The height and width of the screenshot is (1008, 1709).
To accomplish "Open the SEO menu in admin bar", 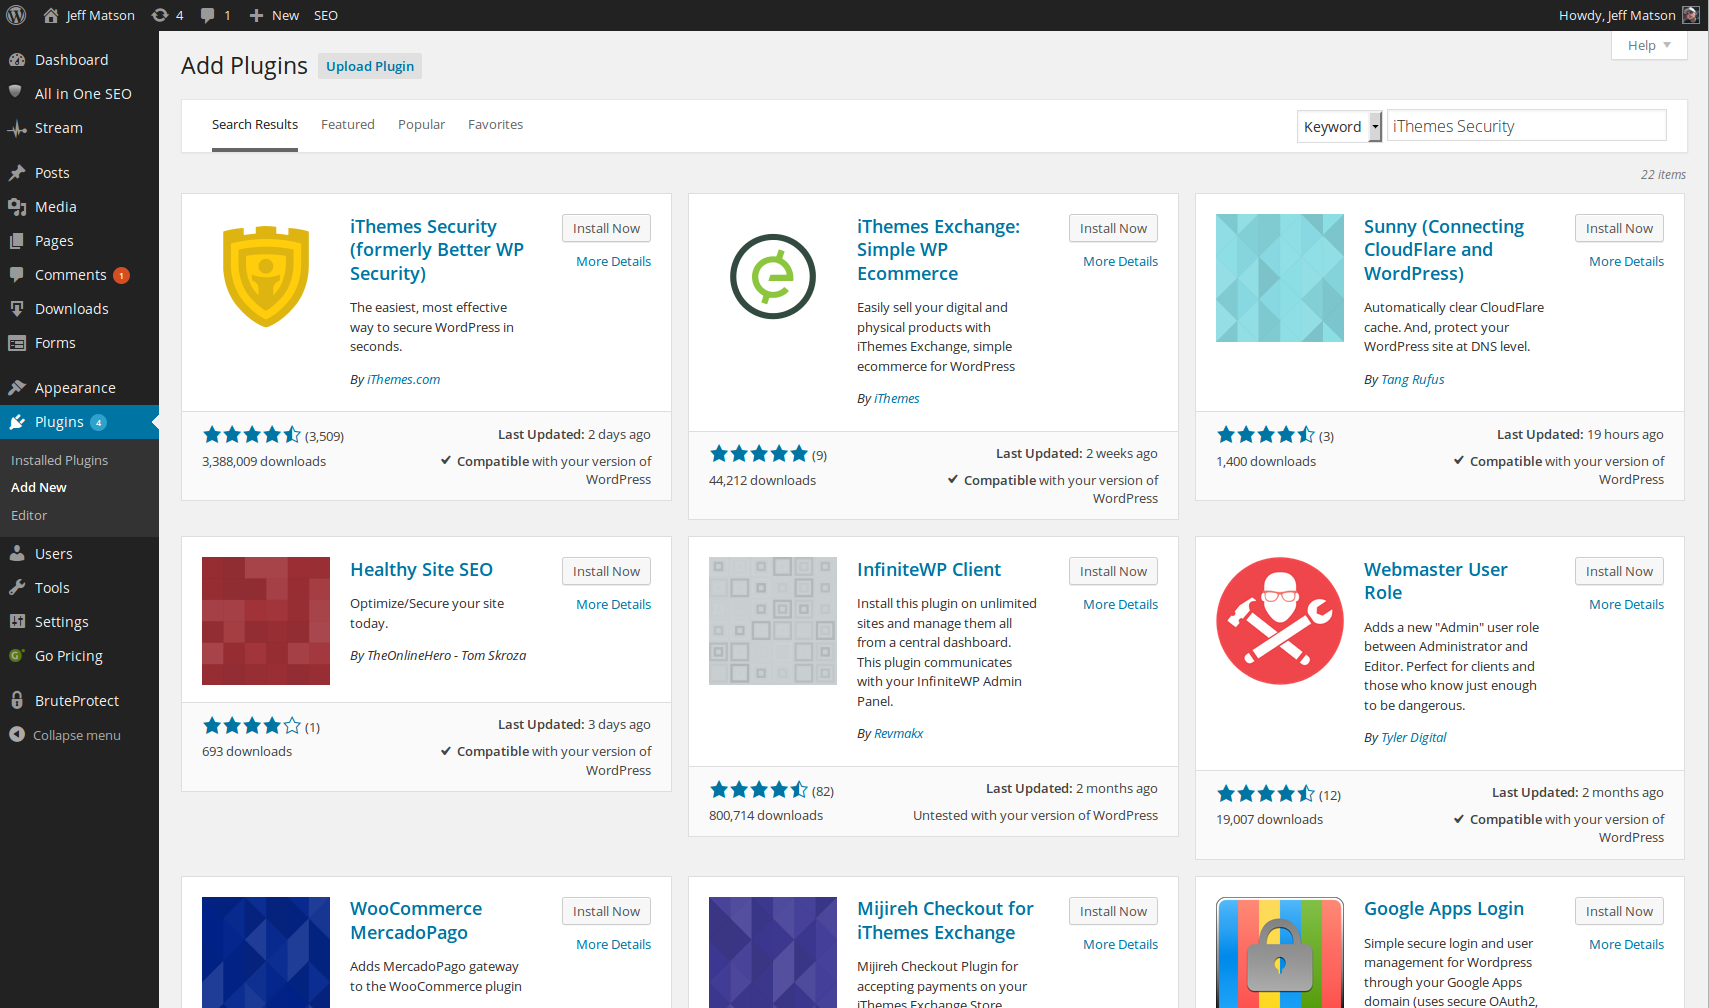I will coord(326,15).
